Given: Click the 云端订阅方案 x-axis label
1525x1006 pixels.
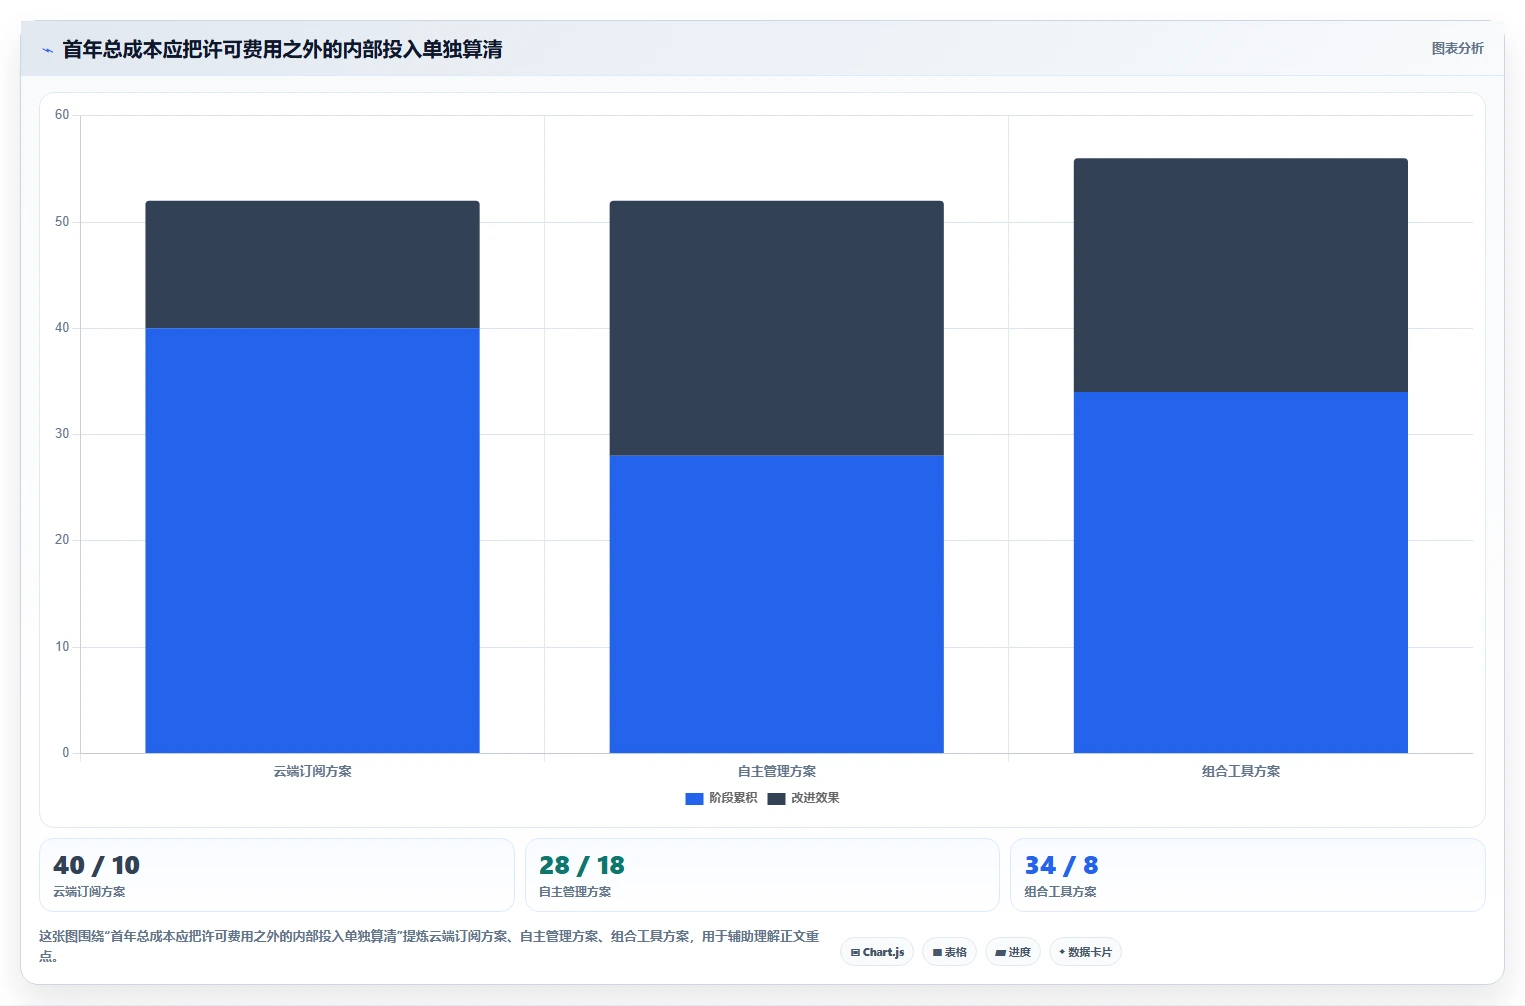Looking at the screenshot, I should coord(312,771).
